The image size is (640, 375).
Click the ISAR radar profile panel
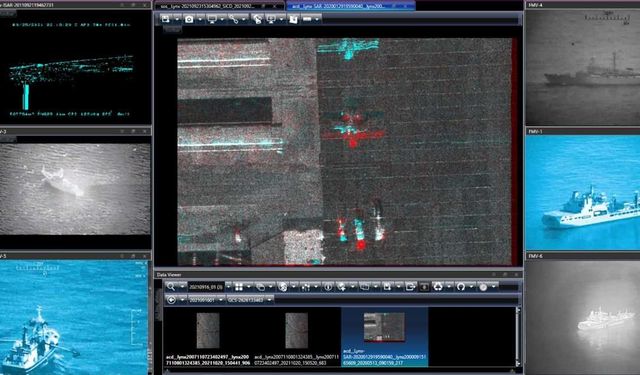tap(76, 67)
